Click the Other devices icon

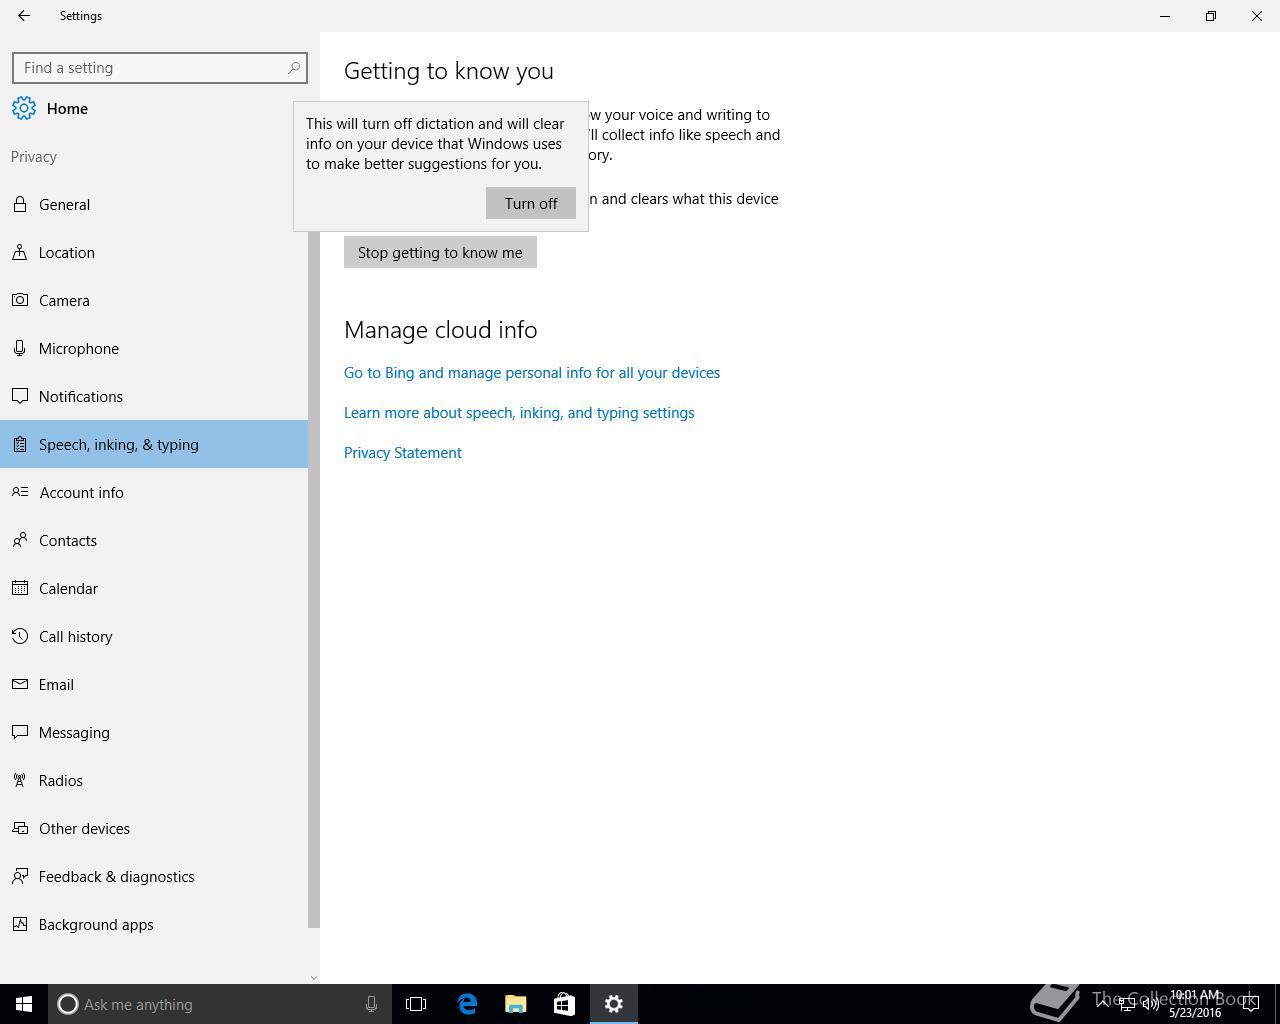pos(20,828)
